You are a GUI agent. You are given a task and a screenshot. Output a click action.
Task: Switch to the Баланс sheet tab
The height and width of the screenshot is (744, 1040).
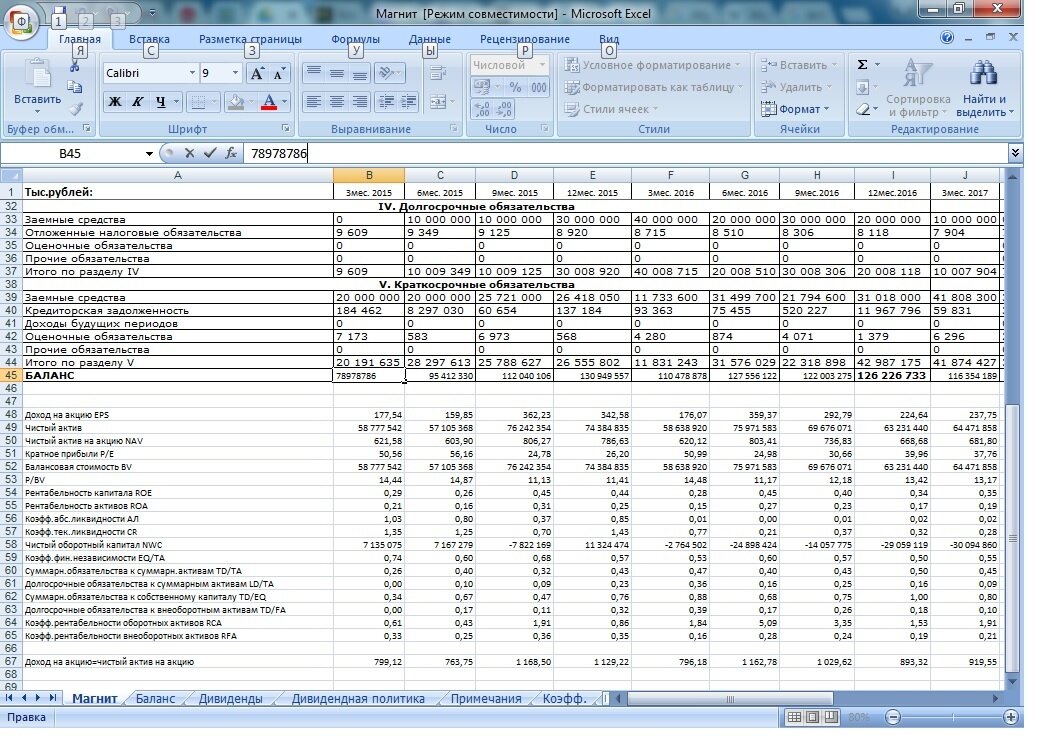[x=155, y=698]
